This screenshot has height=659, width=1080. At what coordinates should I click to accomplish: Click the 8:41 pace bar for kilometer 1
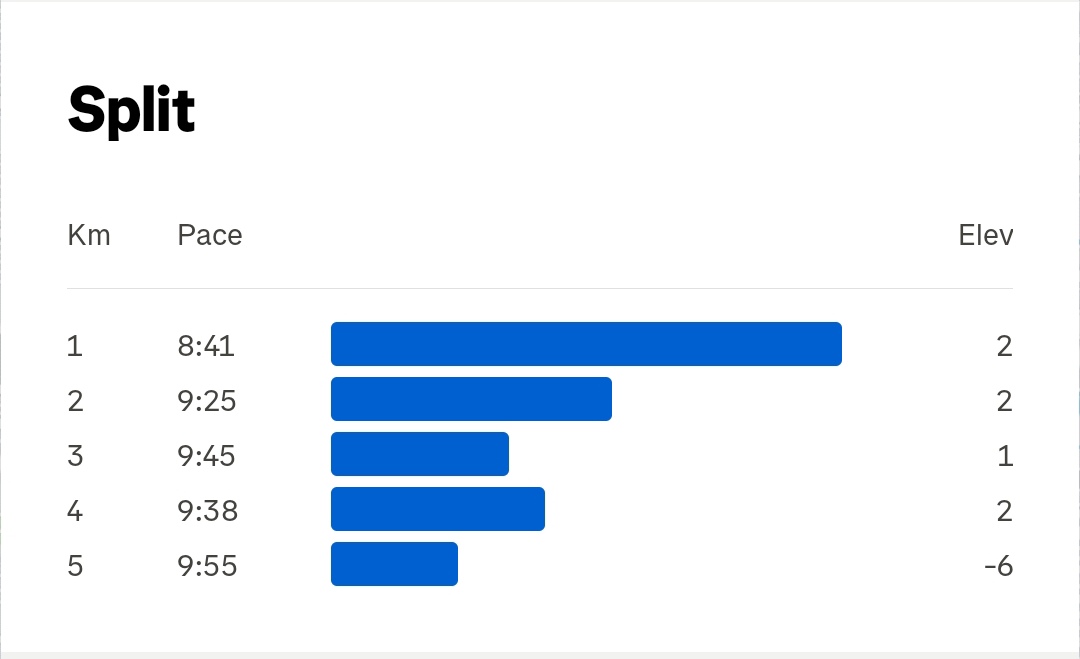point(586,344)
